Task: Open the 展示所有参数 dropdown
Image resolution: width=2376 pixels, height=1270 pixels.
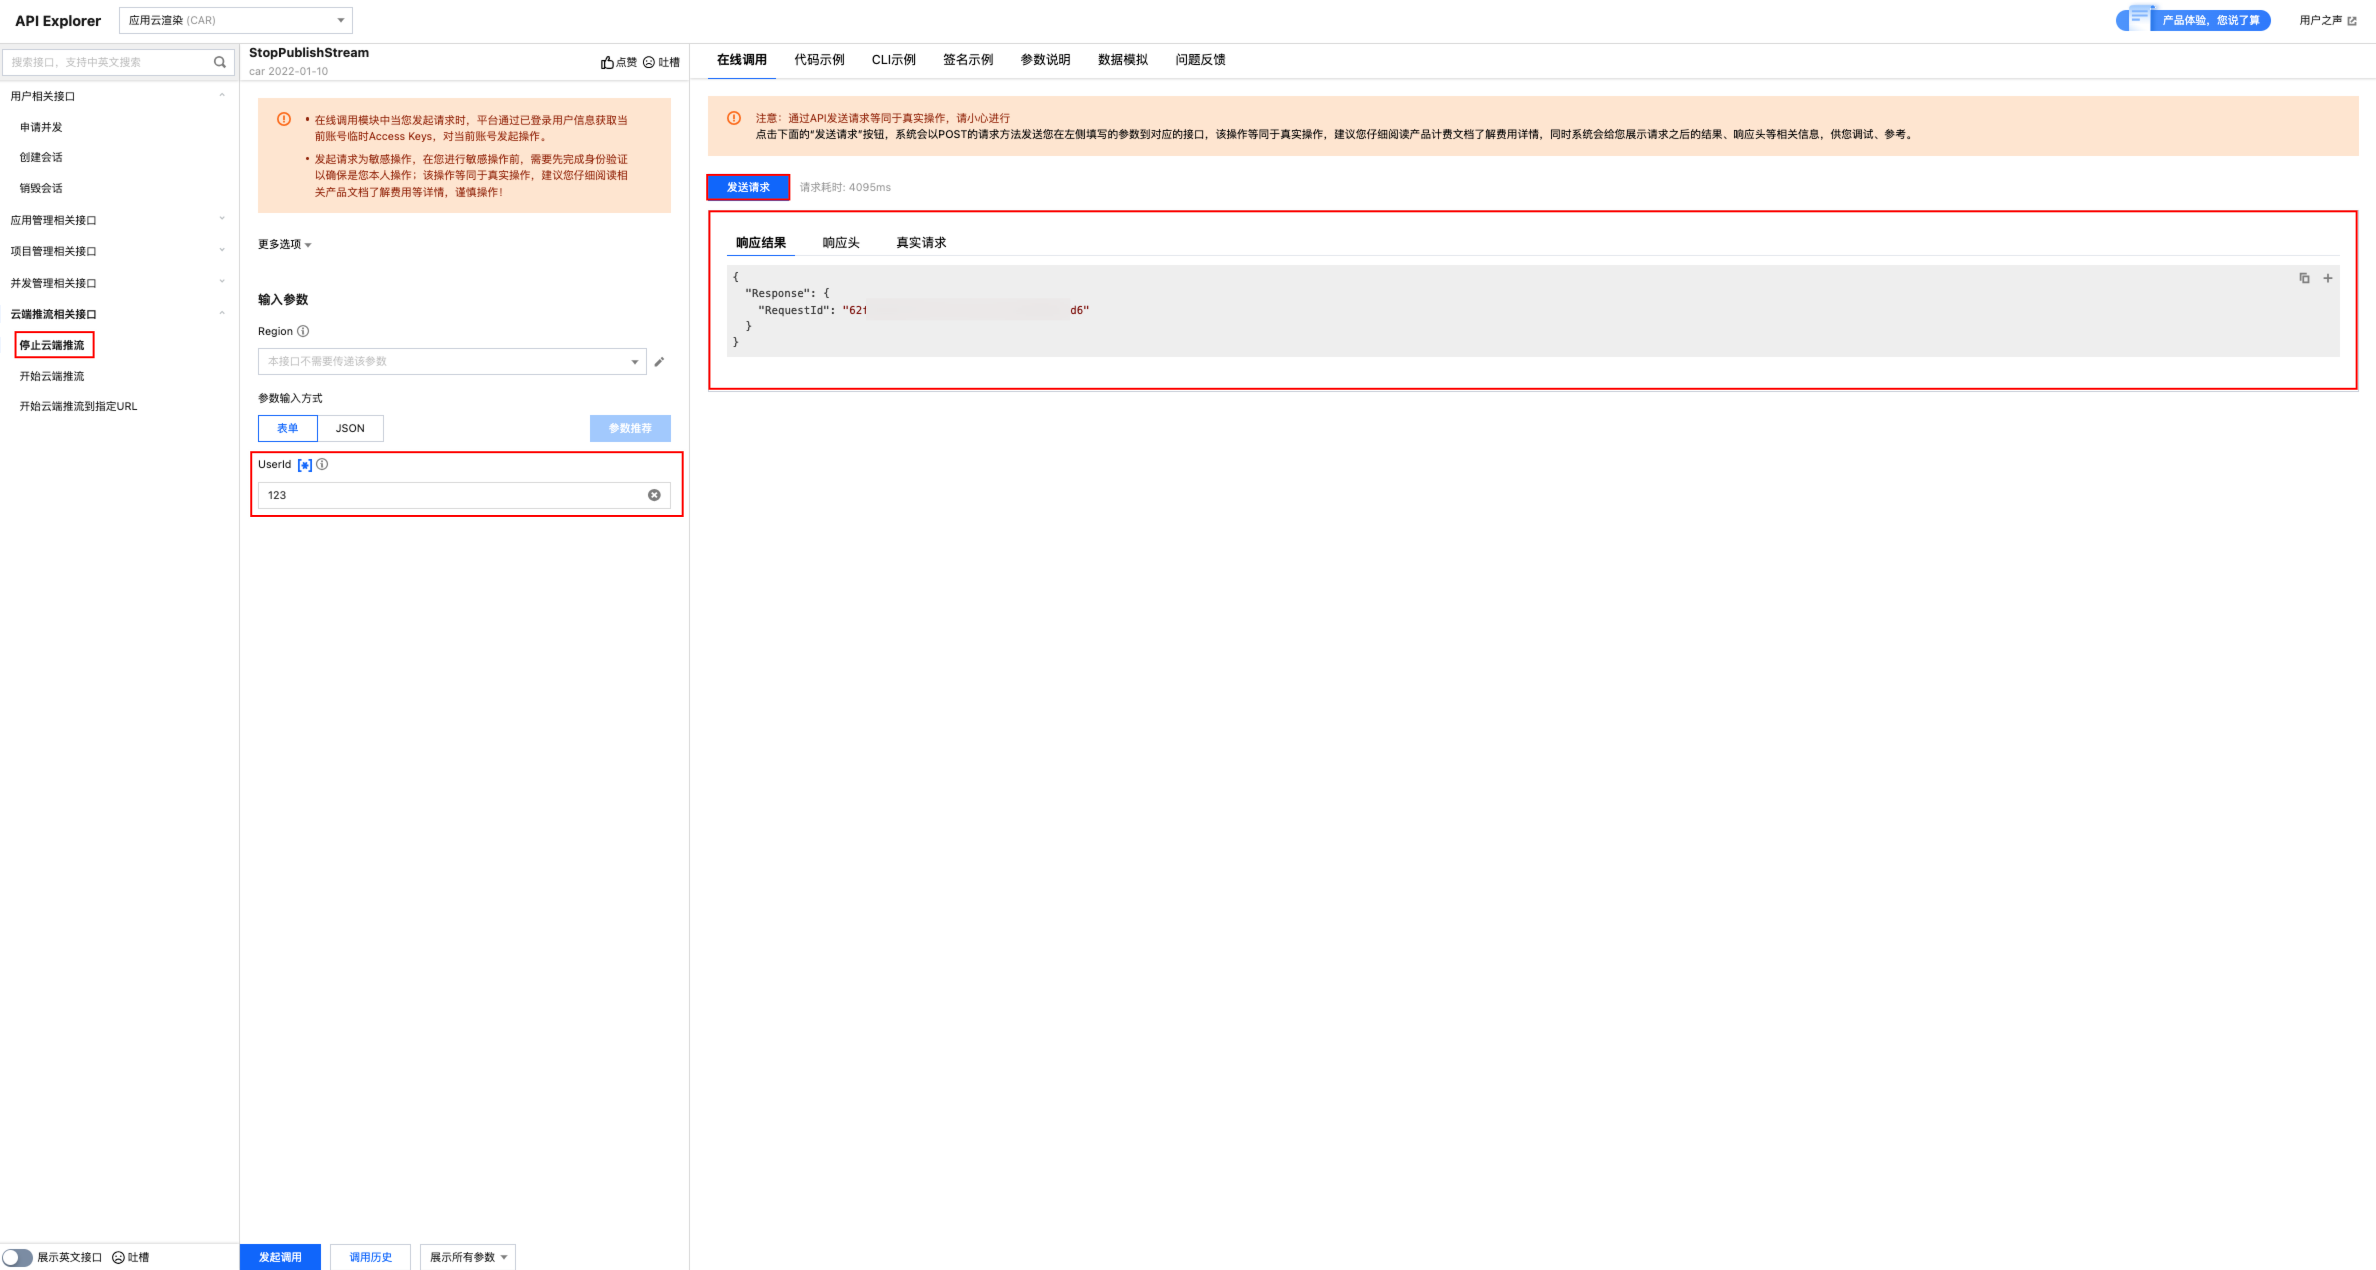Action: point(468,1257)
